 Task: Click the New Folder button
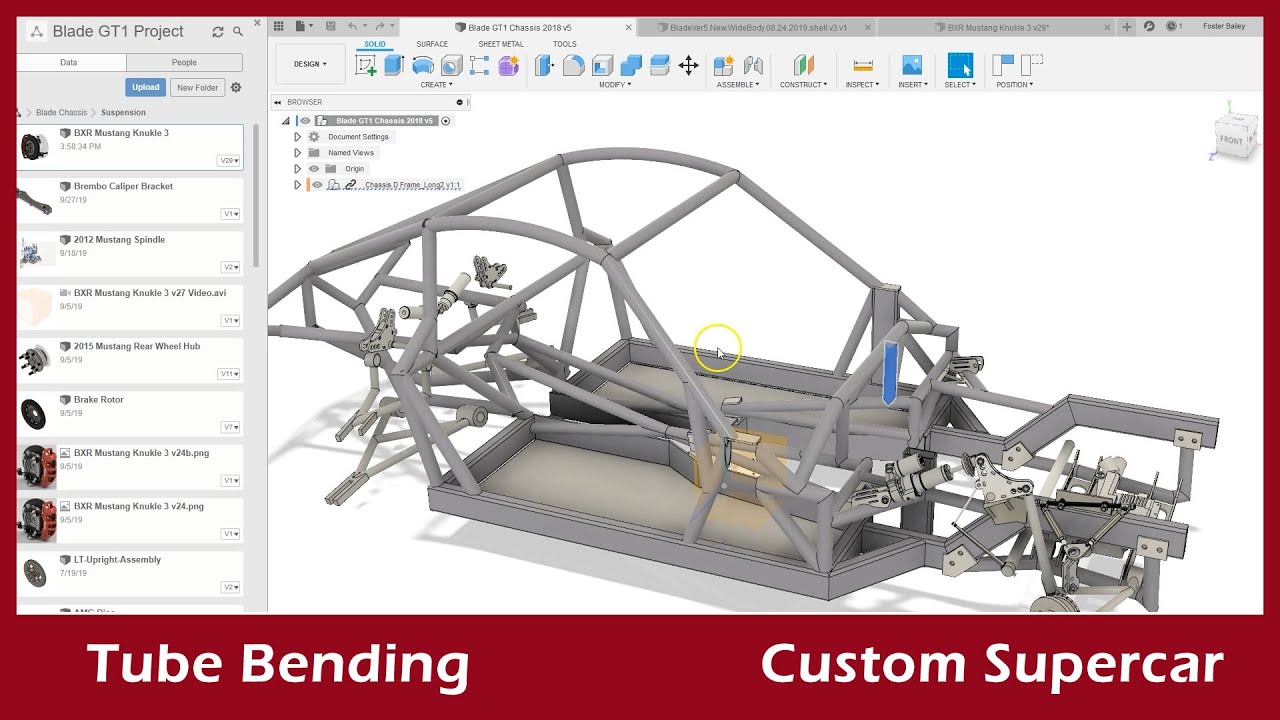tap(198, 88)
